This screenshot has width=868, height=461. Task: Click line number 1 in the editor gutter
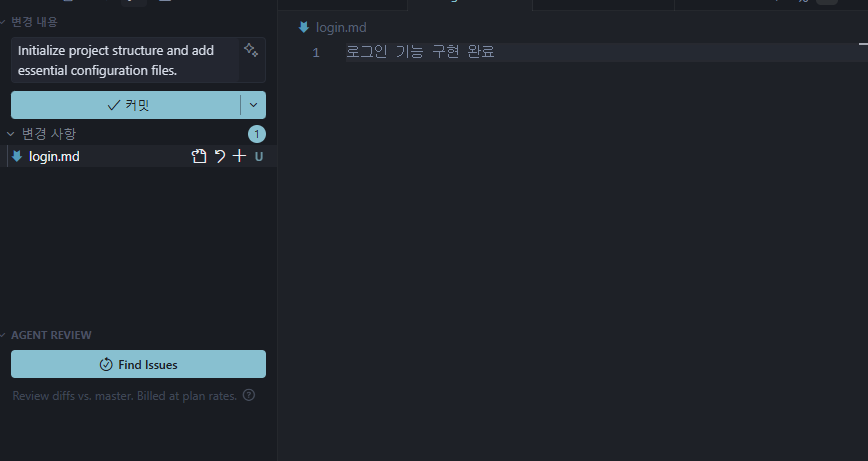pos(316,52)
